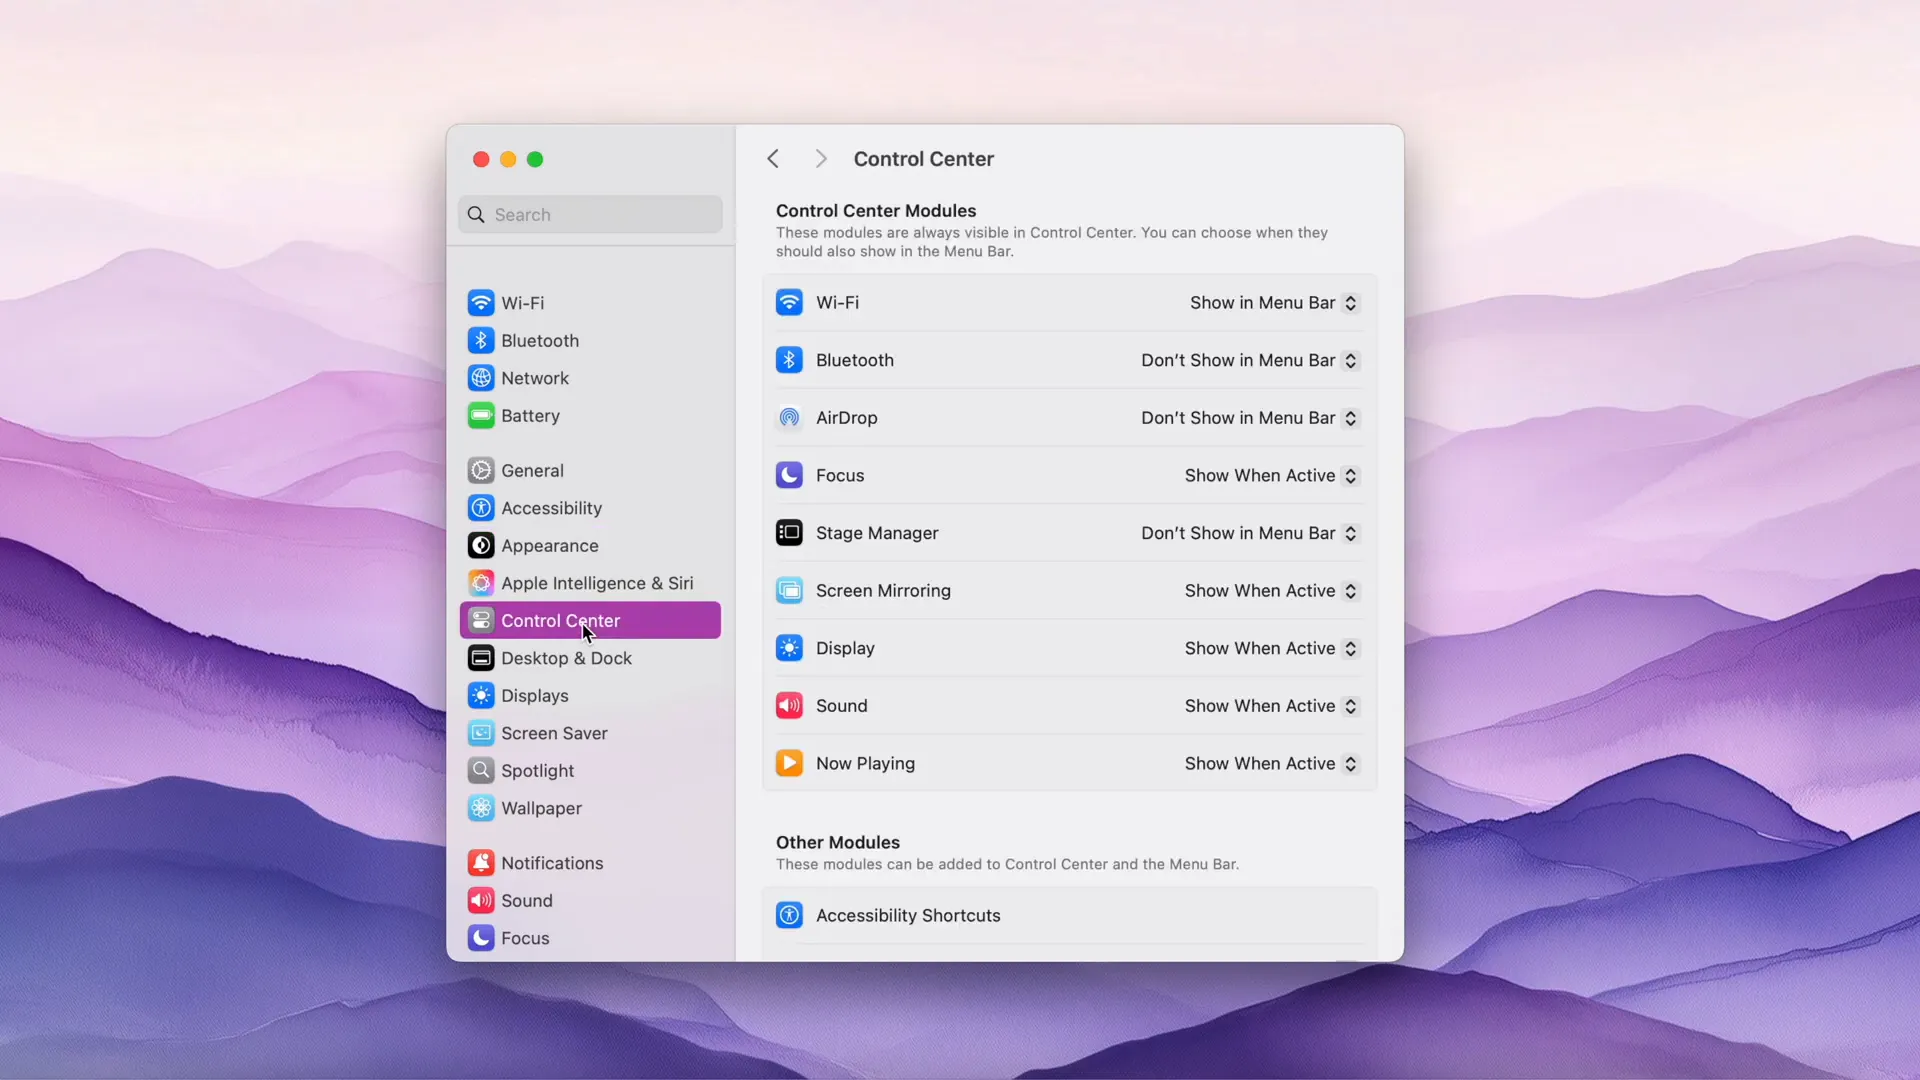Screen dimensions: 1920x1080
Task: Open Screen Mirroring Show When Active dropdown
Action: point(1272,591)
